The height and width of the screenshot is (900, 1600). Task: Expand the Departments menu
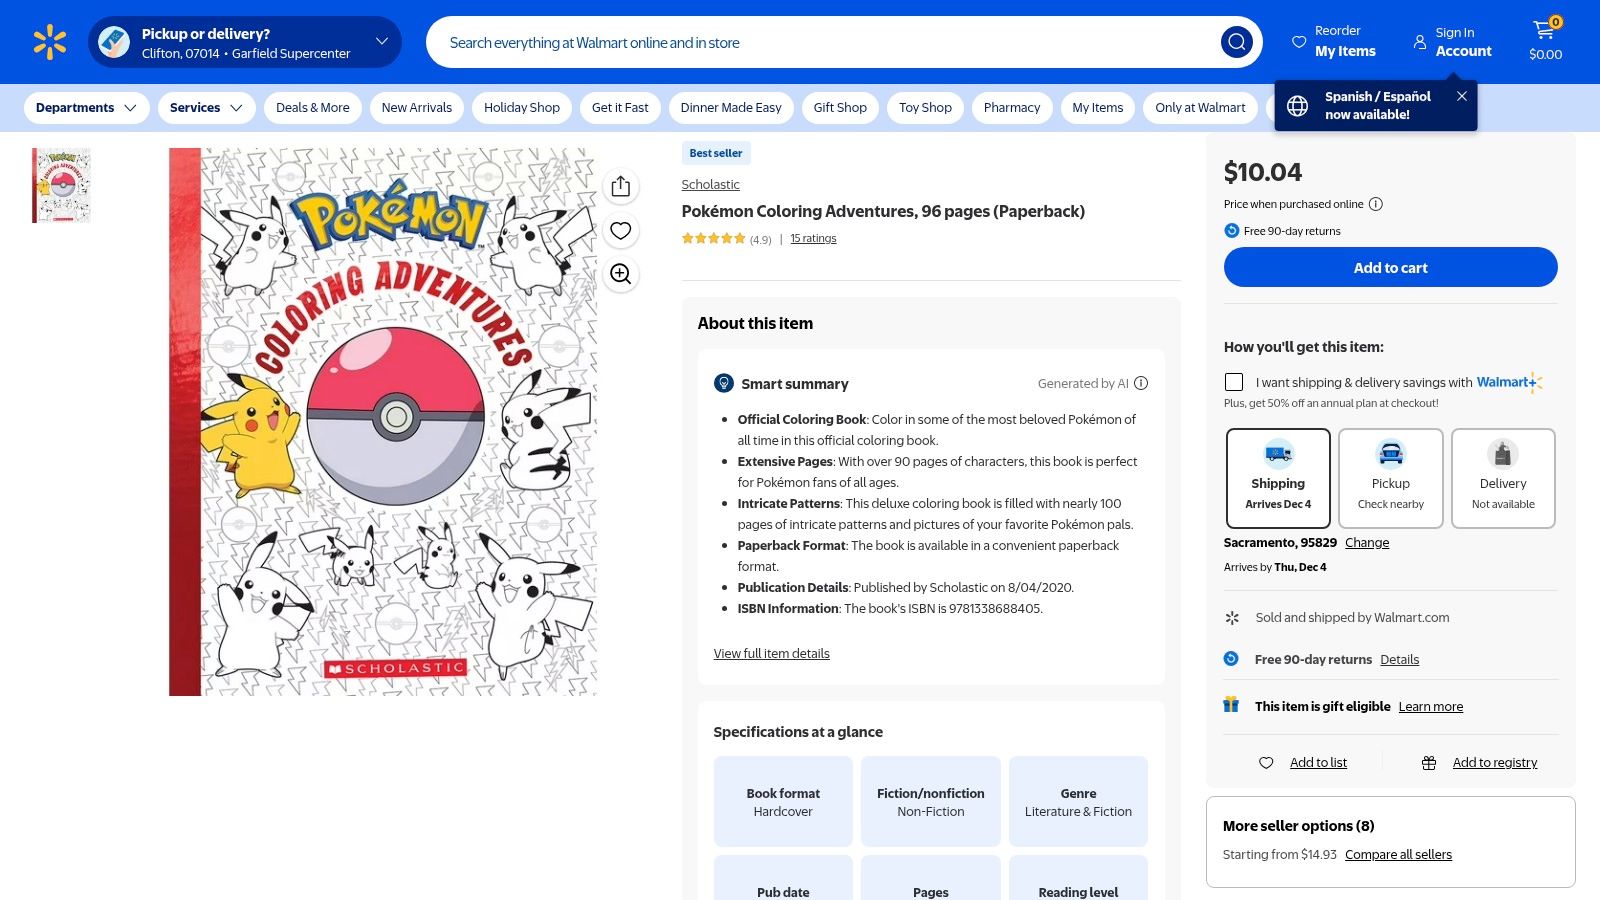click(86, 107)
